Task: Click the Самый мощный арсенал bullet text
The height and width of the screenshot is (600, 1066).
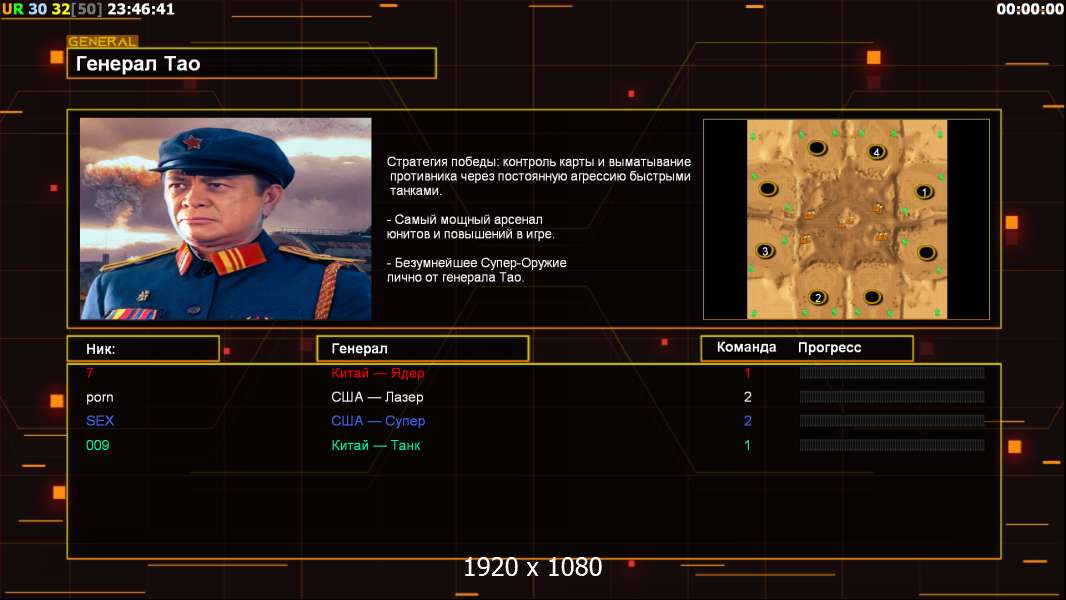Action: pos(470,227)
